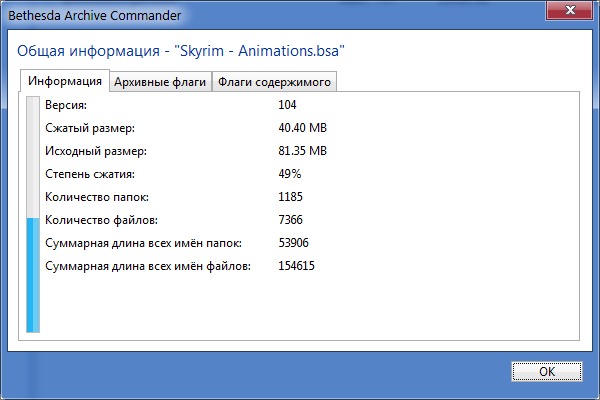Screen dimensions: 600x400
Task: Click the folder names total length value 53906
Action: point(294,243)
